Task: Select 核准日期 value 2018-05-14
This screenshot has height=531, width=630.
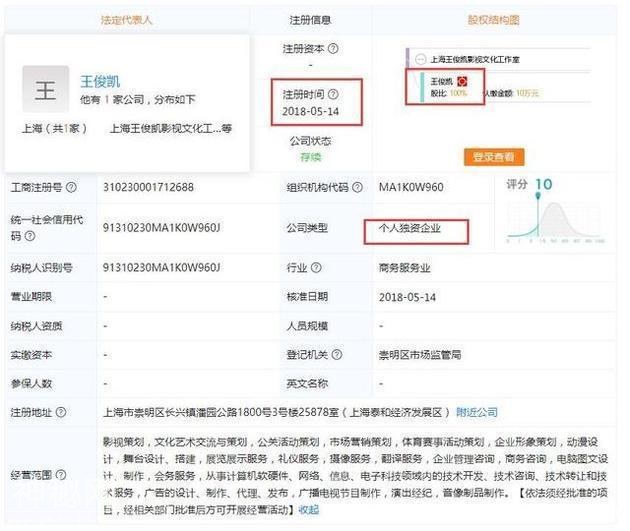Action: tap(407, 297)
